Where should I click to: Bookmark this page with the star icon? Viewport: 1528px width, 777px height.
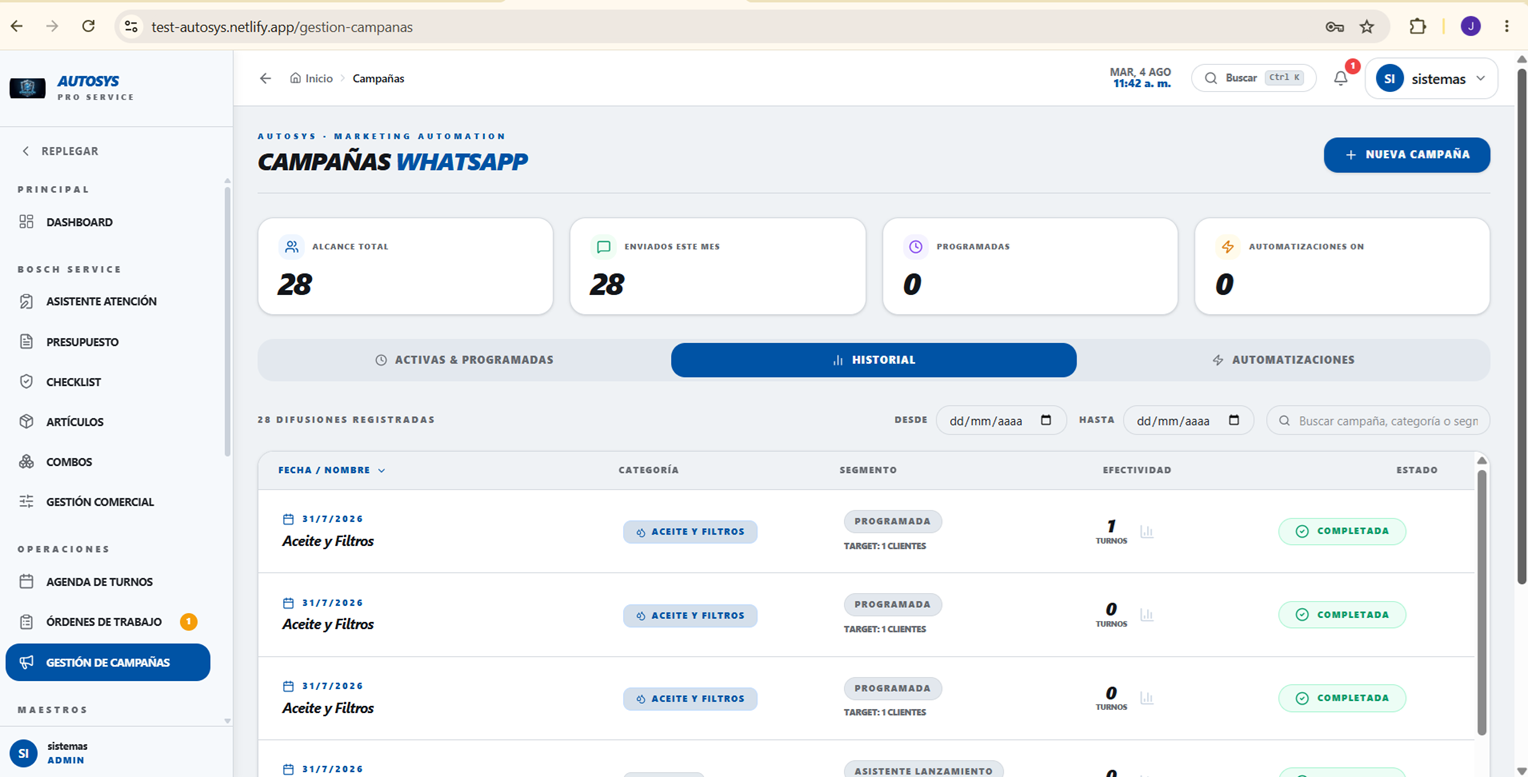(x=1367, y=27)
